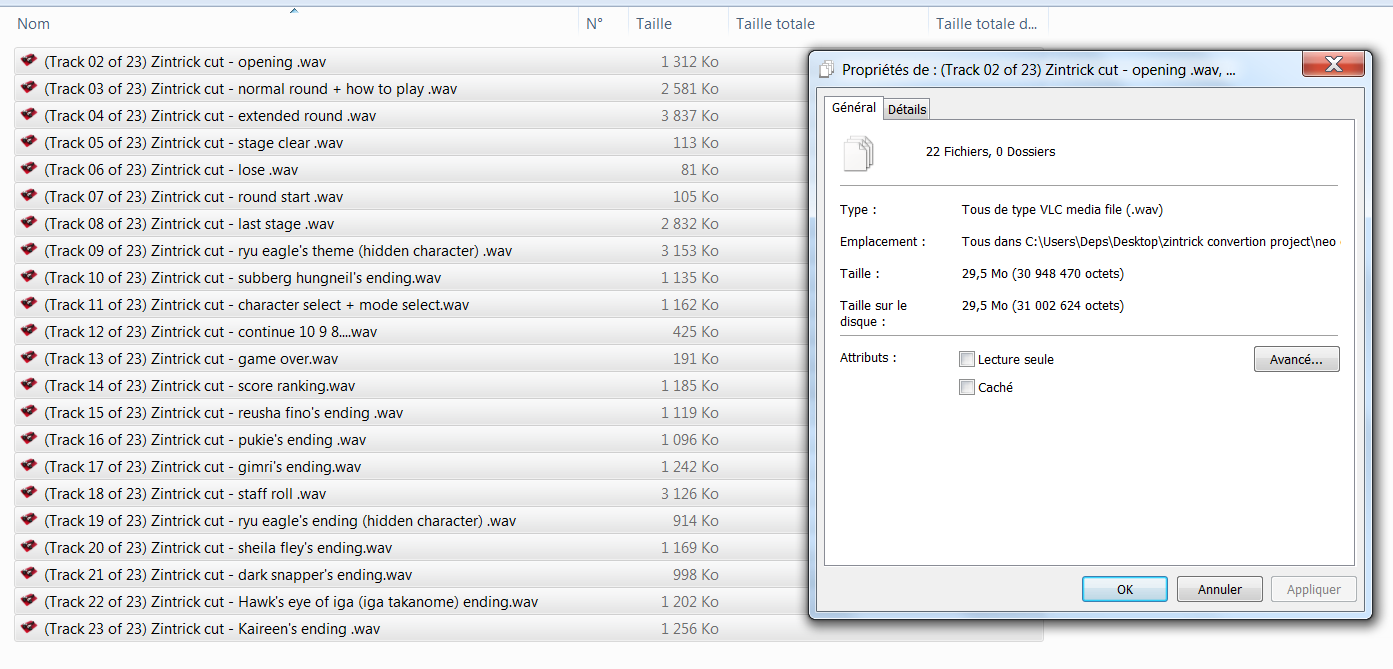1393x669 pixels.
Task: Click the 1 256 Ko size cell
Action: pos(689,629)
